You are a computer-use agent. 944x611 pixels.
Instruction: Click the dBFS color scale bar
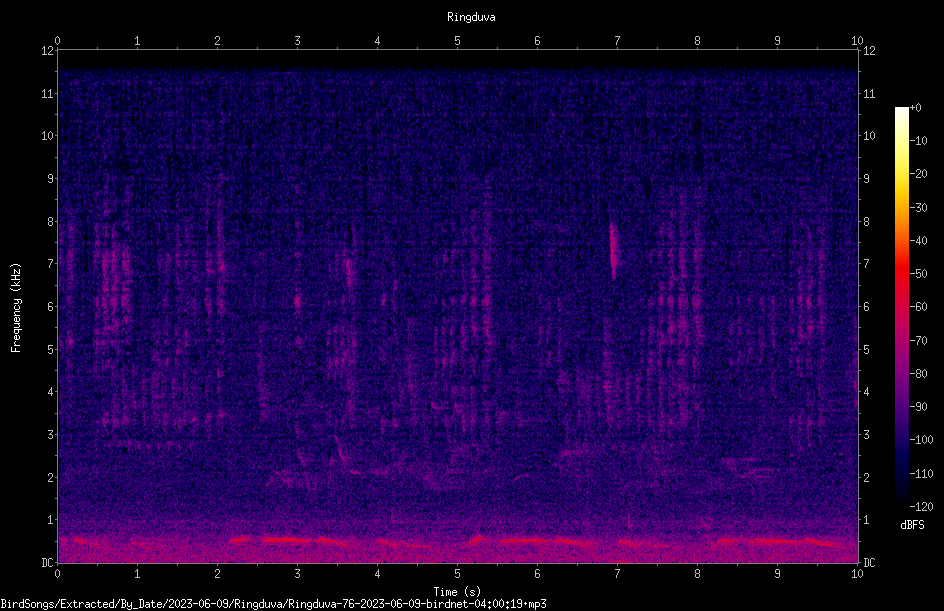(901, 306)
